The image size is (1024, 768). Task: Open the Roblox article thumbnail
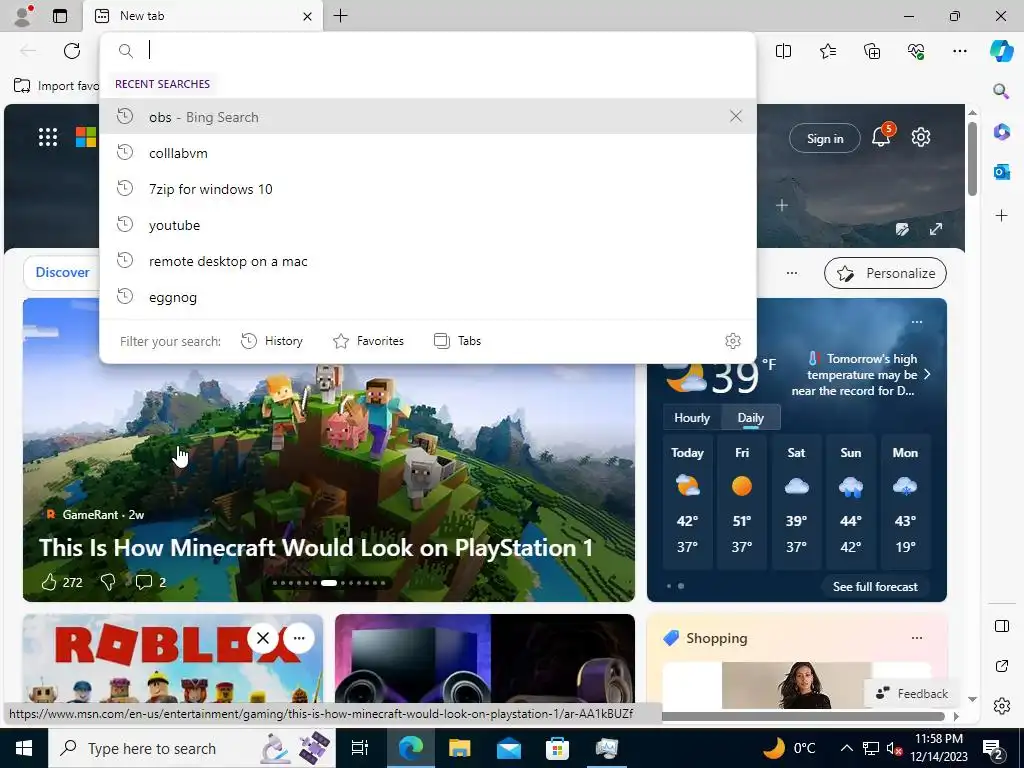click(x=172, y=658)
